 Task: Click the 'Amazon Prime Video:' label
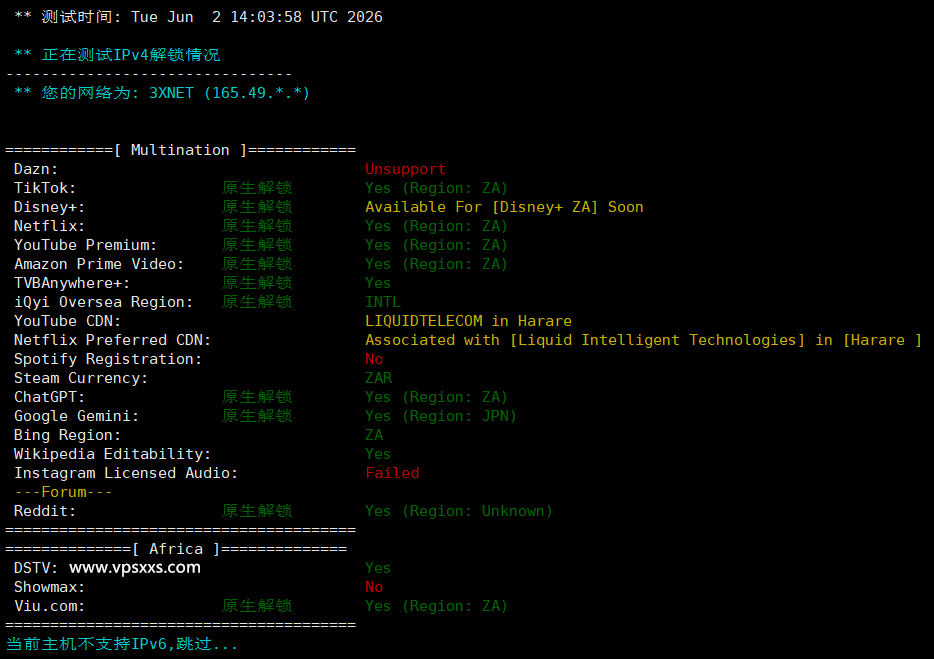(x=99, y=265)
